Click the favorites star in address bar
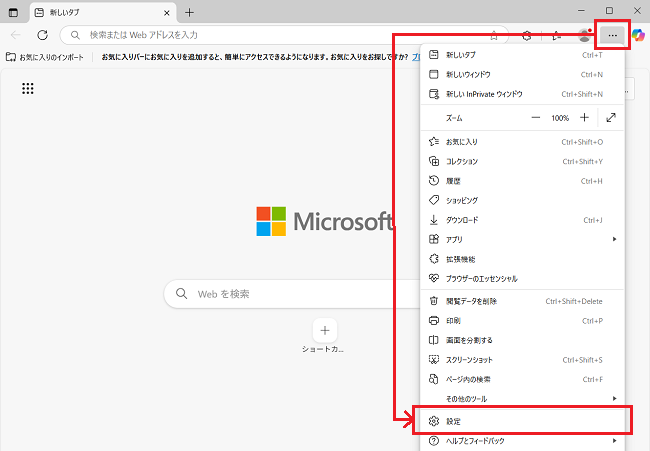The image size is (650, 451). (x=494, y=35)
